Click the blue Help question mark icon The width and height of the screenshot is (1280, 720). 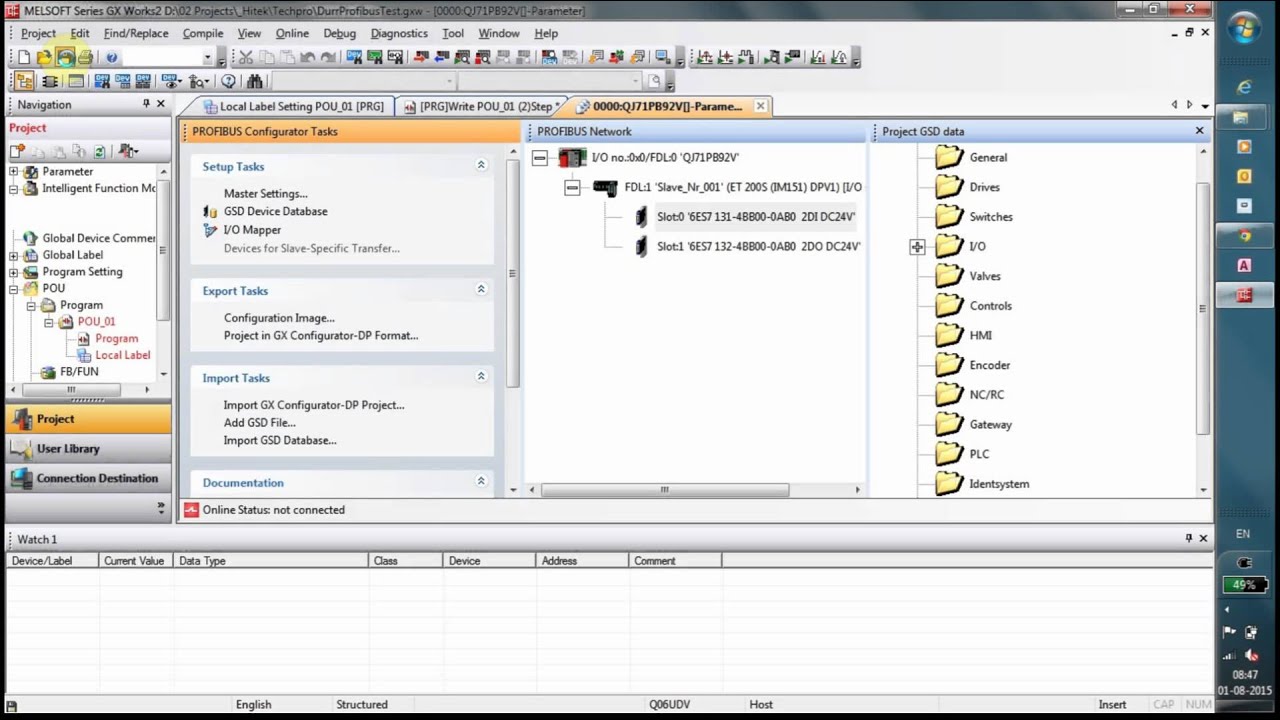[111, 58]
